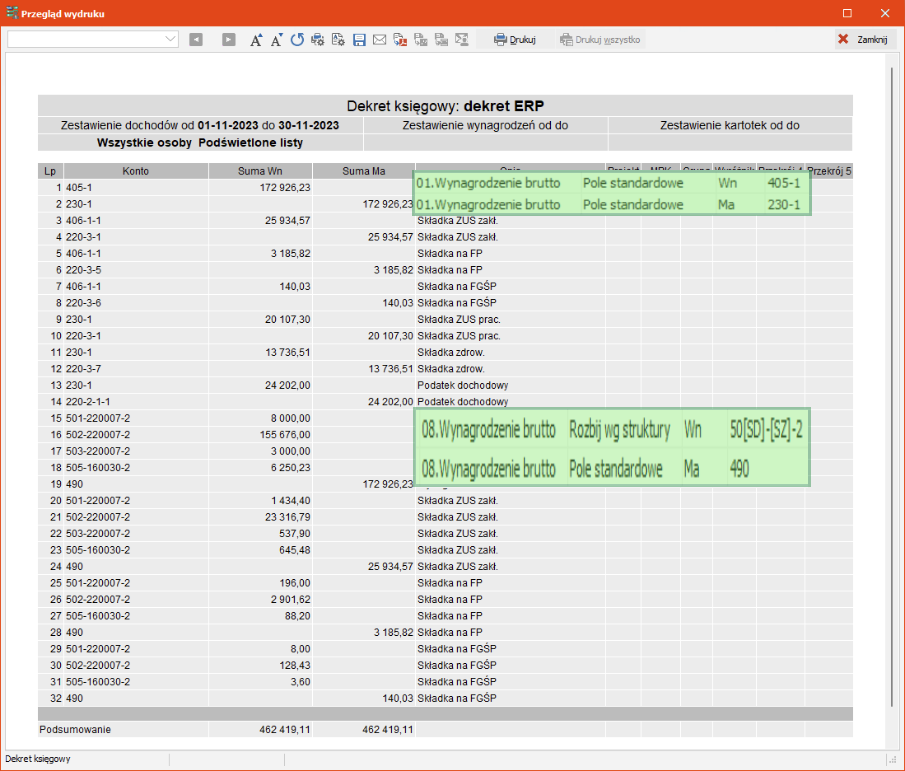Click value 23 316,79 in row 21

coord(287,517)
